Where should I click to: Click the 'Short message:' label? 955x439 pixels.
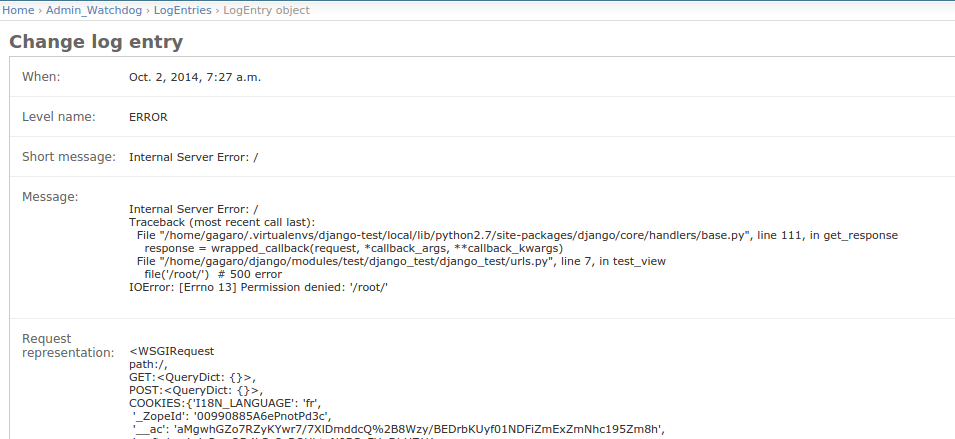[x=69, y=157]
